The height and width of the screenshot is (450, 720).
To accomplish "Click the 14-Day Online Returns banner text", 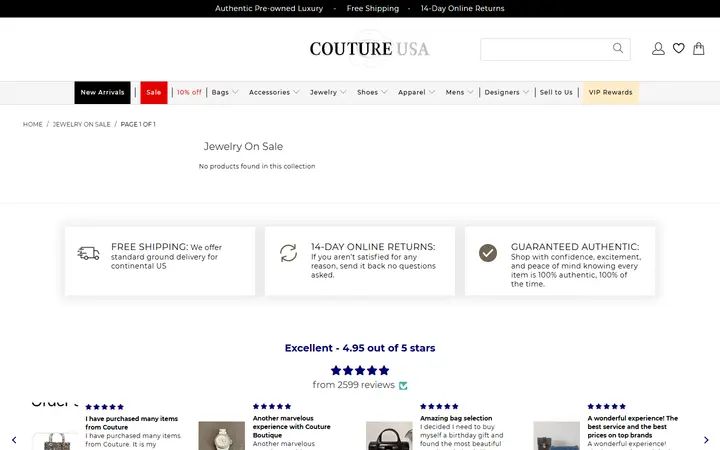I will [462, 8].
